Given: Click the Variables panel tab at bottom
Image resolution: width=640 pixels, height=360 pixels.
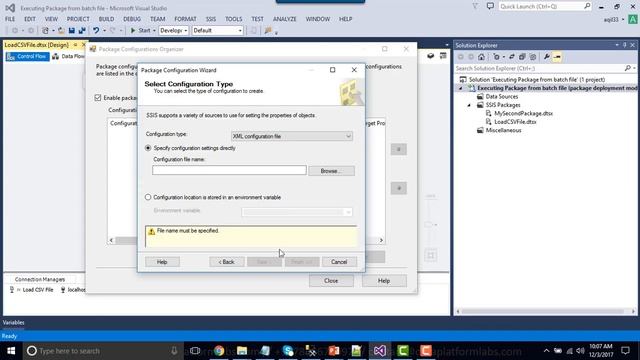Looking at the screenshot, I should tap(13, 322).
